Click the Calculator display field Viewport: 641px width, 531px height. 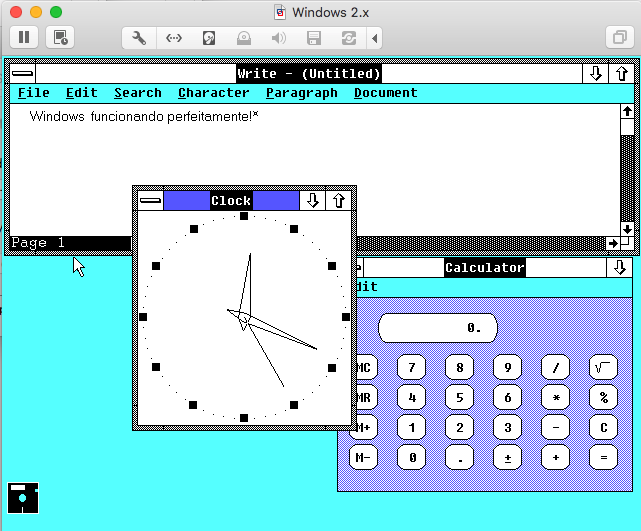[437, 327]
